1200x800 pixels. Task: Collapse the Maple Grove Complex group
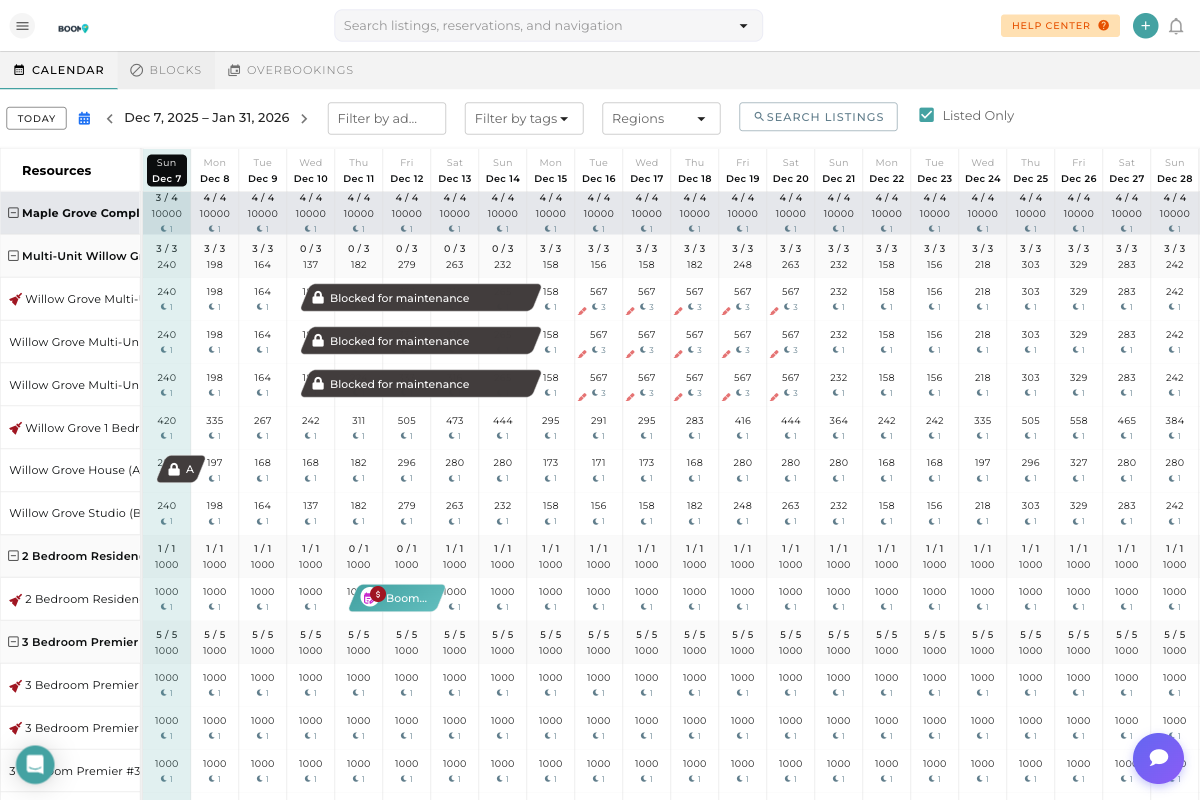click(14, 213)
